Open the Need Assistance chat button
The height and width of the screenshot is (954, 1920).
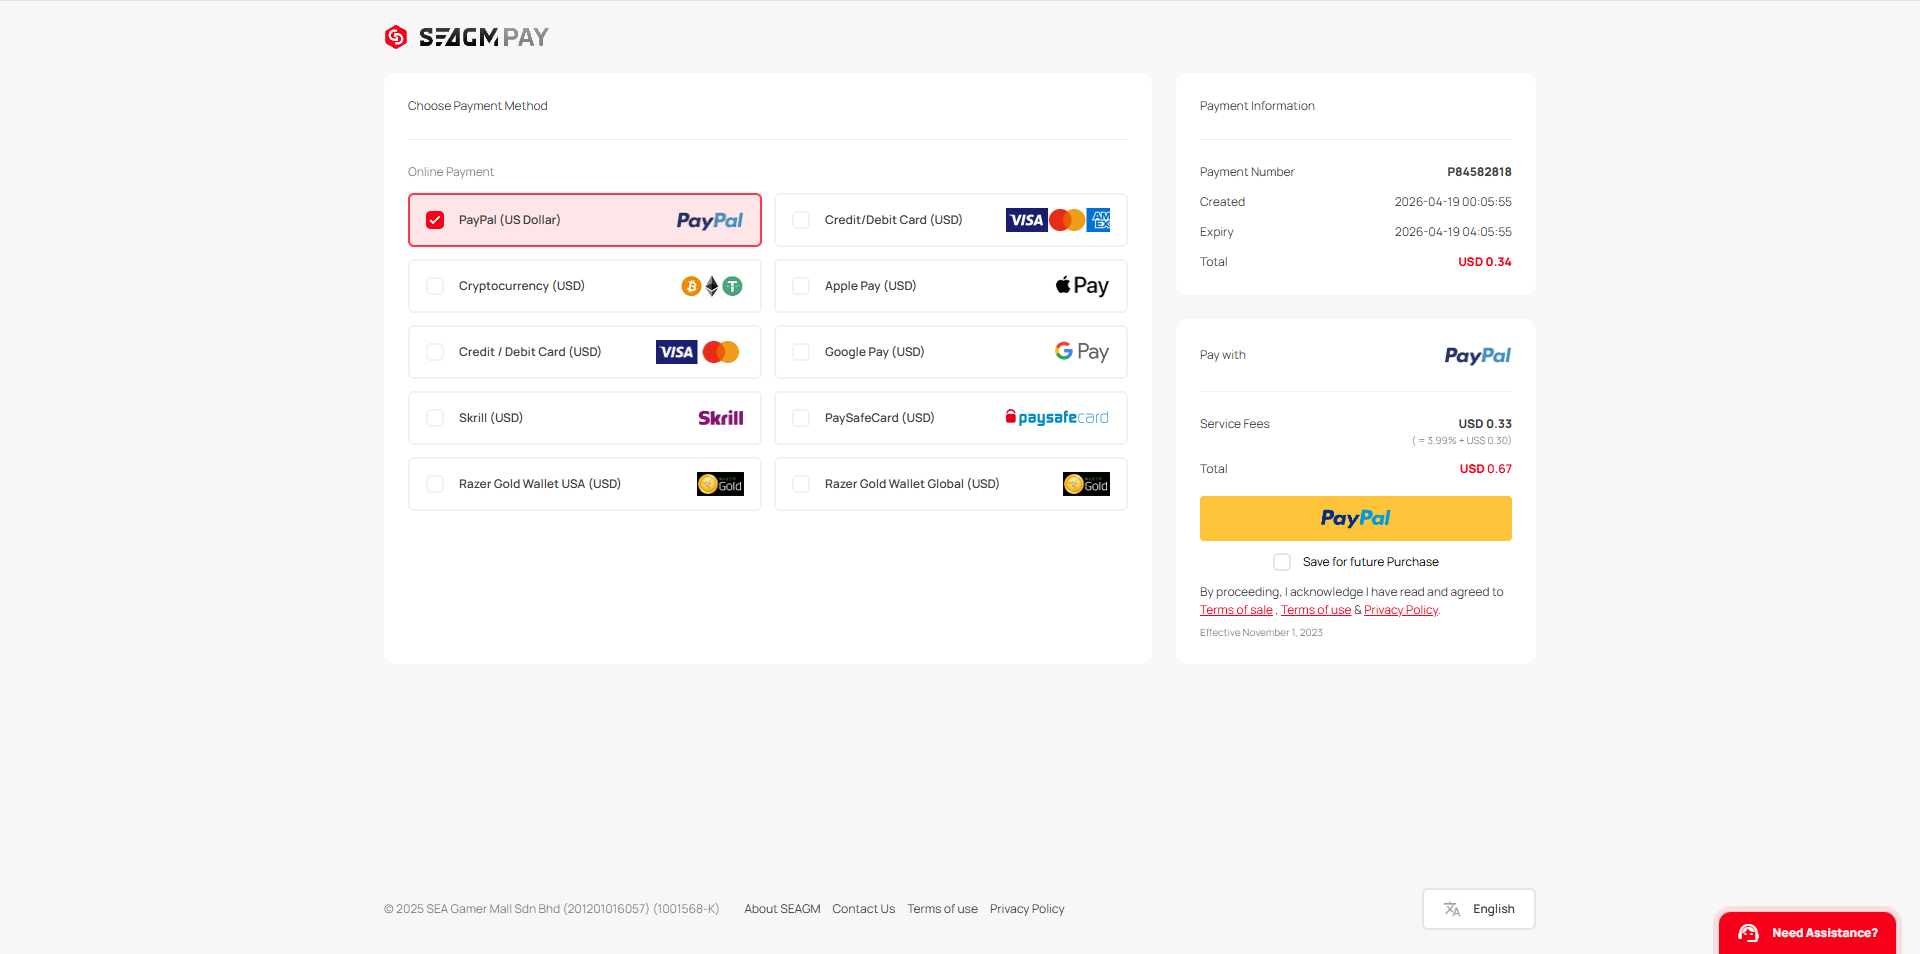pos(1807,933)
